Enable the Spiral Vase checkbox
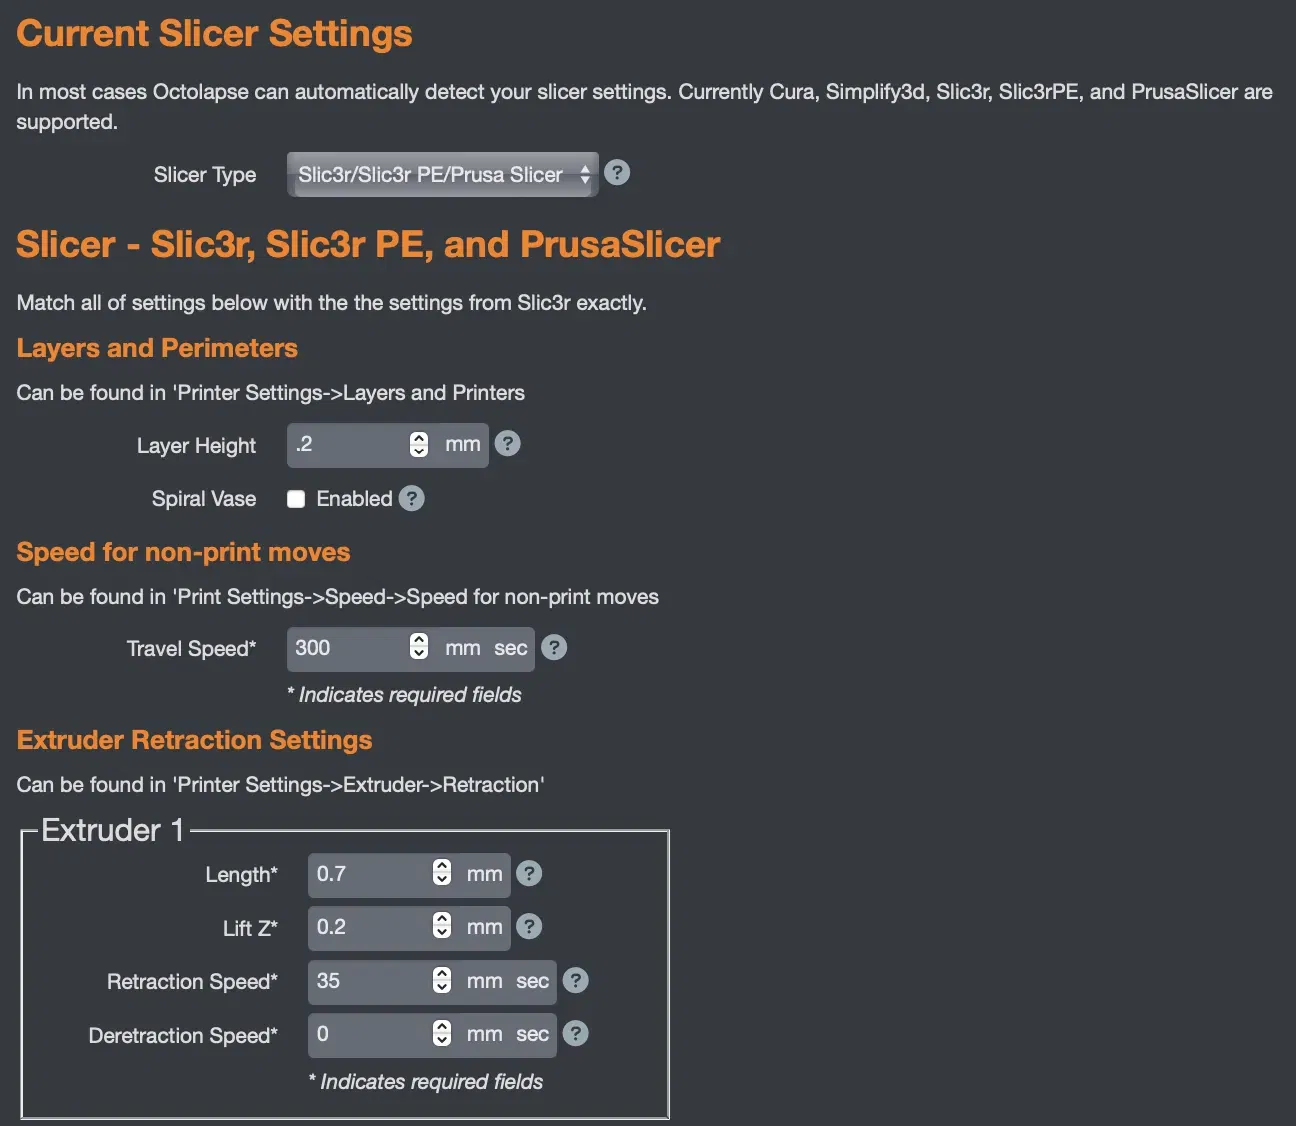 296,499
